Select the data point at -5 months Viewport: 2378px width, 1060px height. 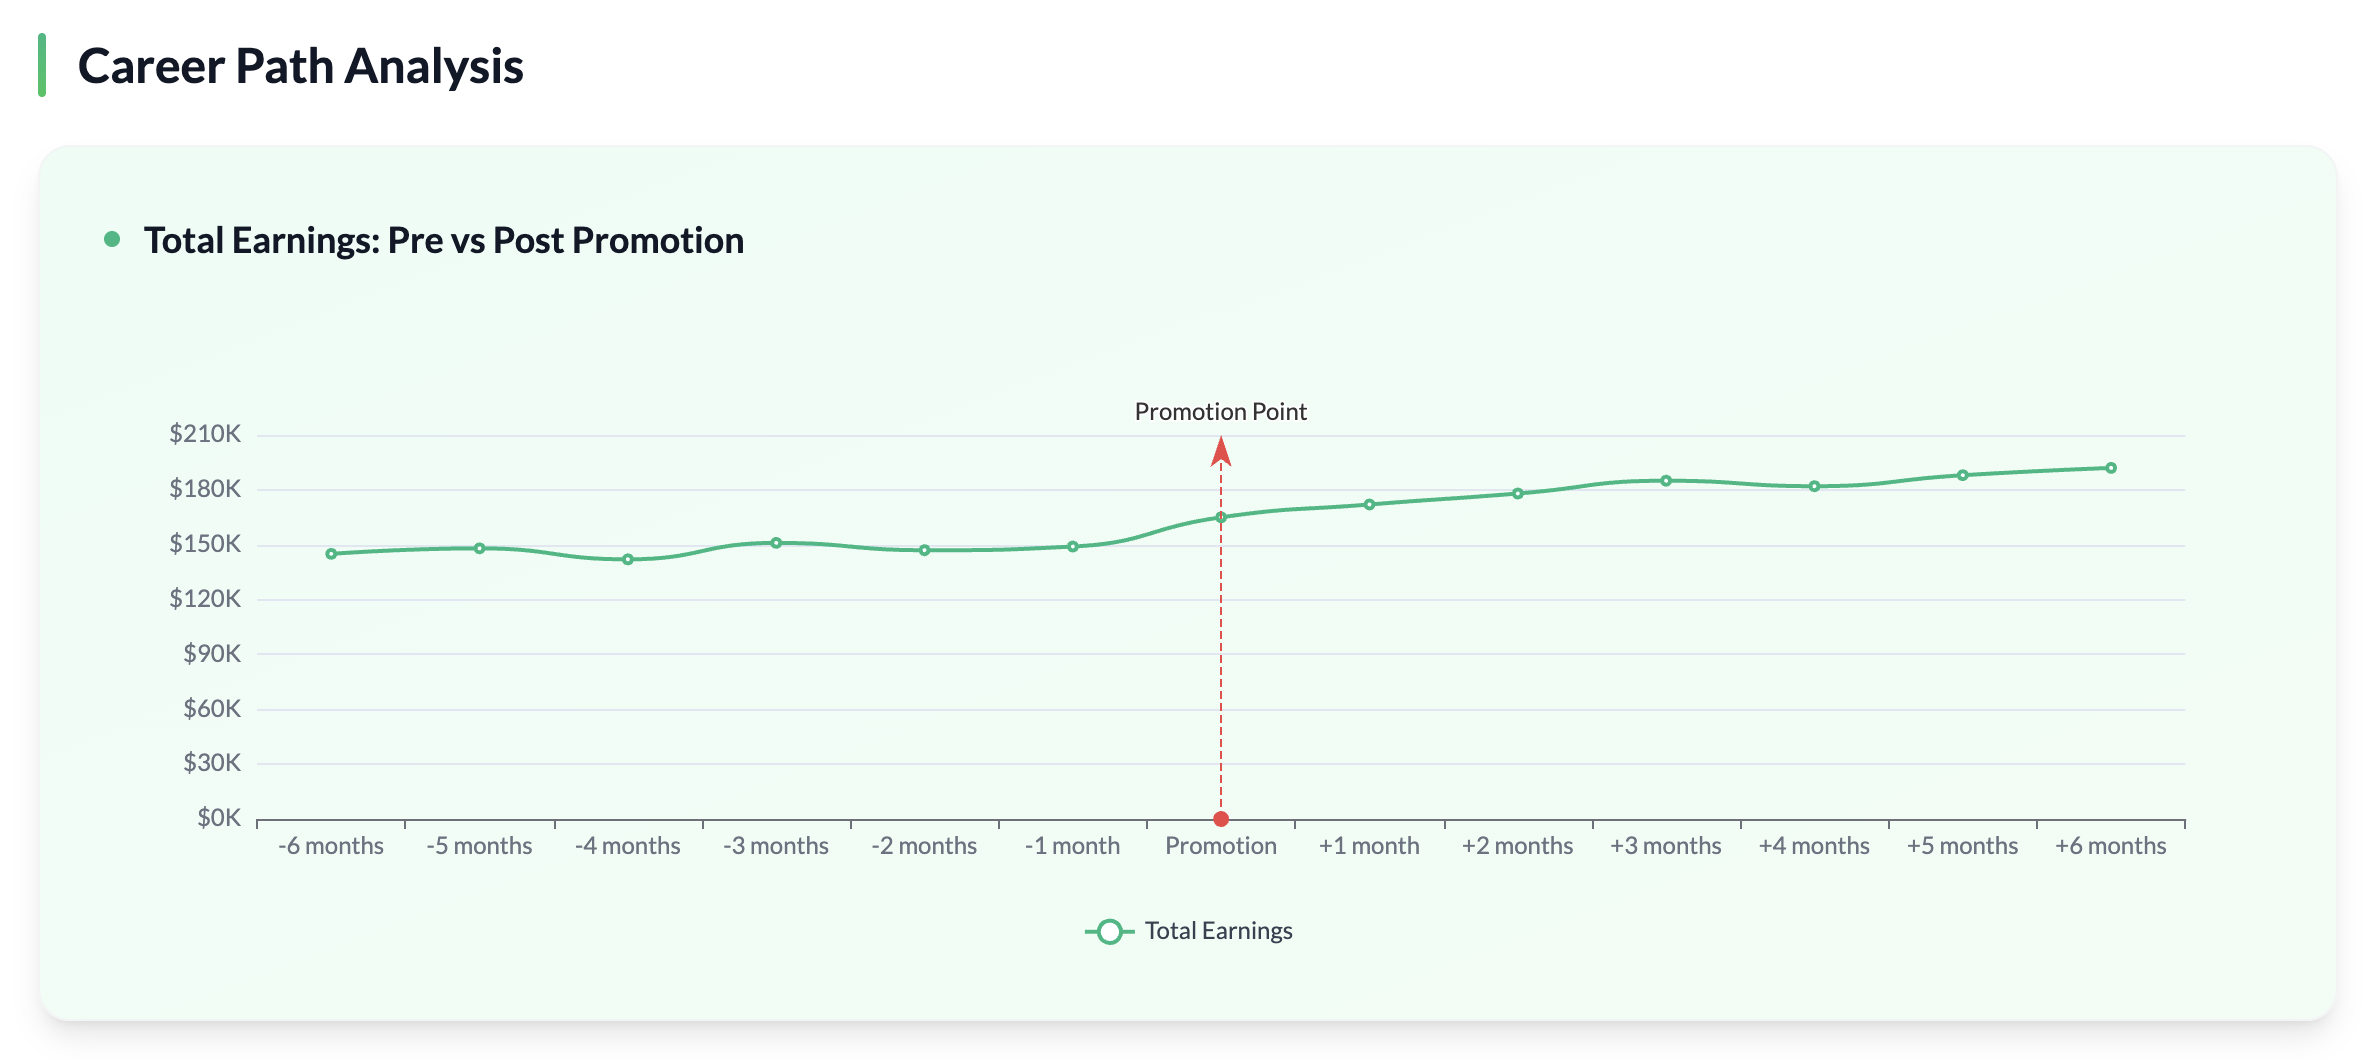[x=480, y=548]
